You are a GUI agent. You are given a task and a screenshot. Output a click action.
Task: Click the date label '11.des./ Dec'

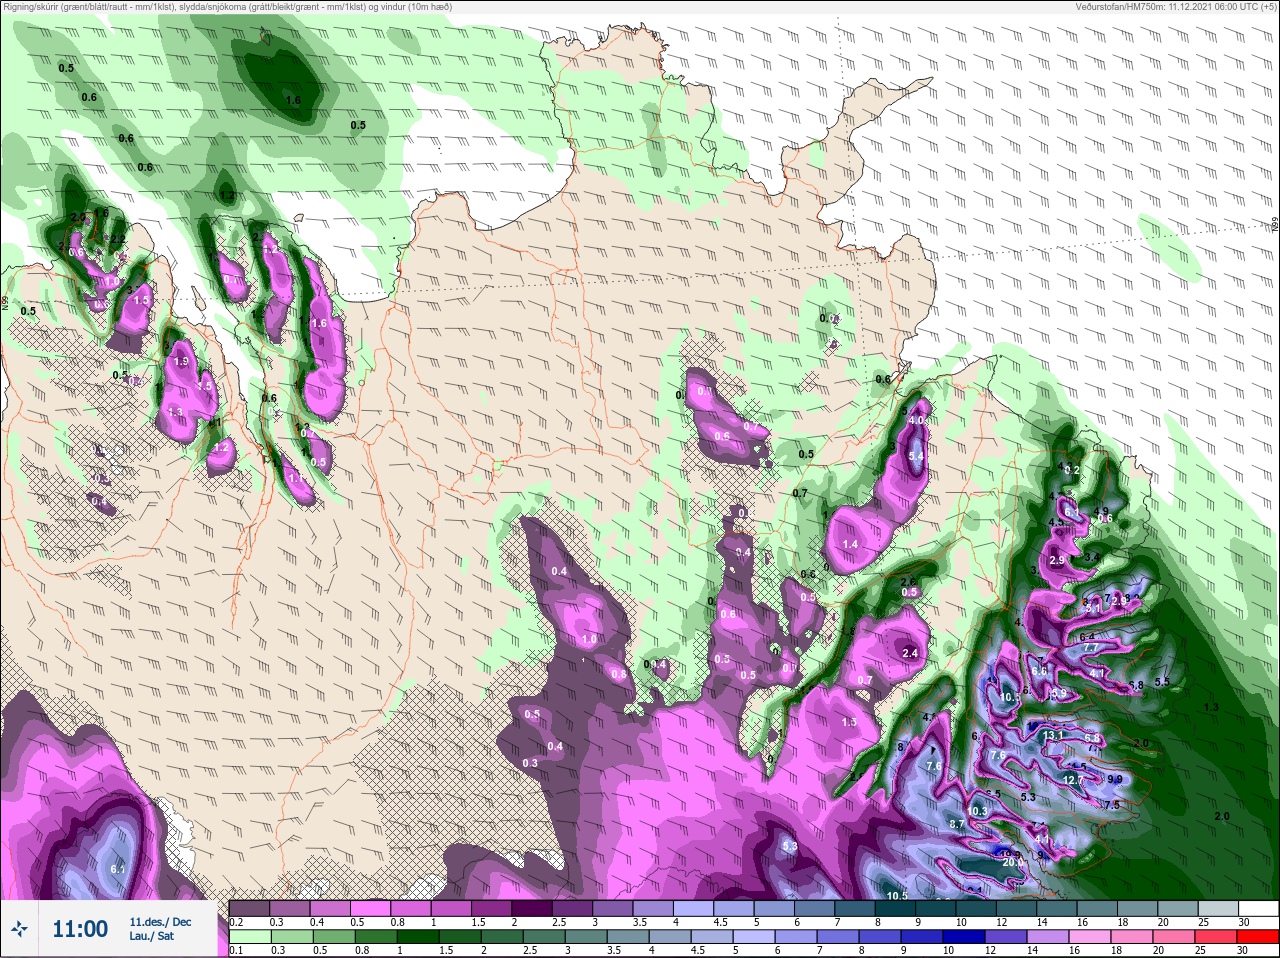[160, 921]
